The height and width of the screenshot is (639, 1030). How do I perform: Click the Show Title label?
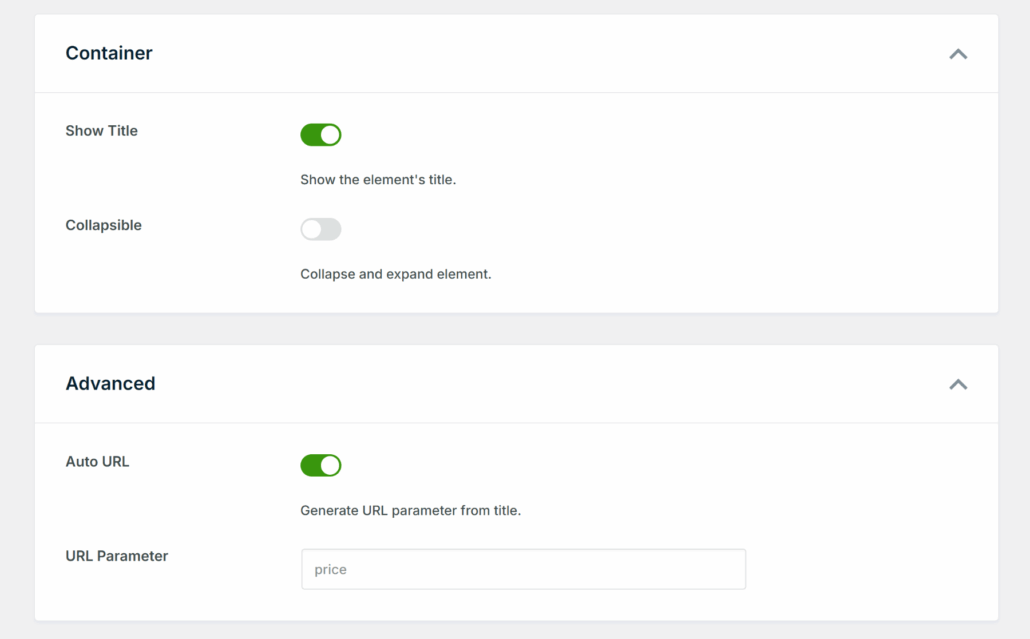[x=99, y=130]
